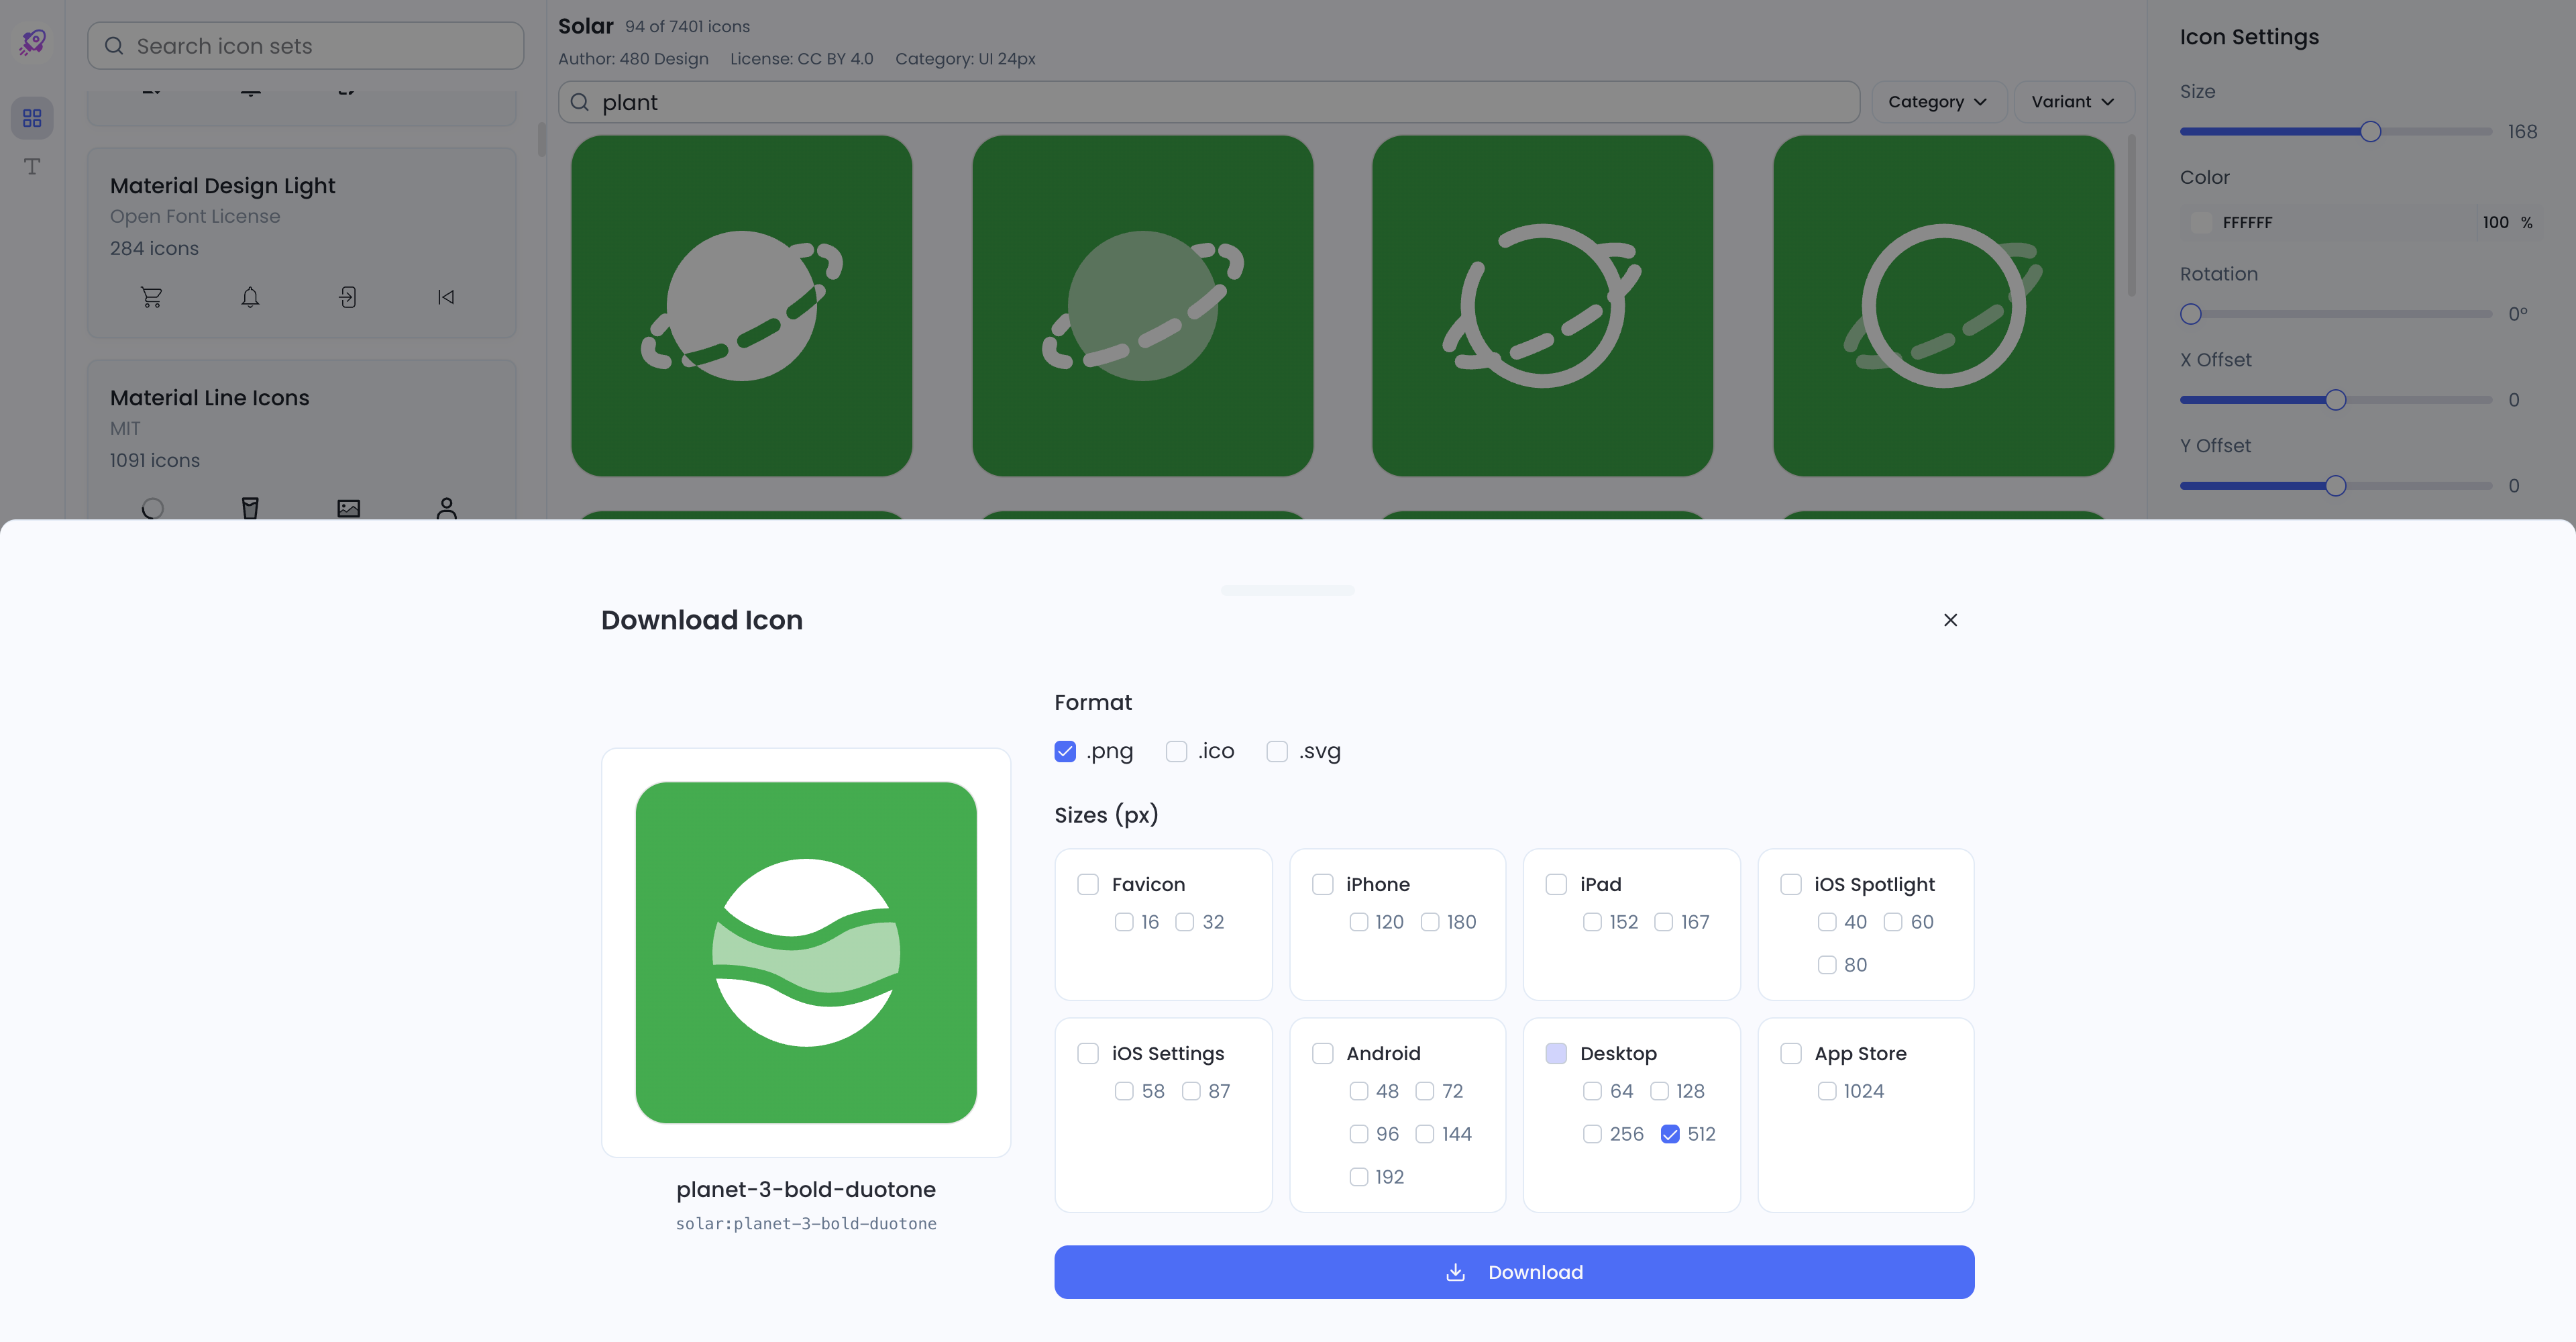
Task: Uncheck the 512 Desktop size
Action: (1671, 1134)
